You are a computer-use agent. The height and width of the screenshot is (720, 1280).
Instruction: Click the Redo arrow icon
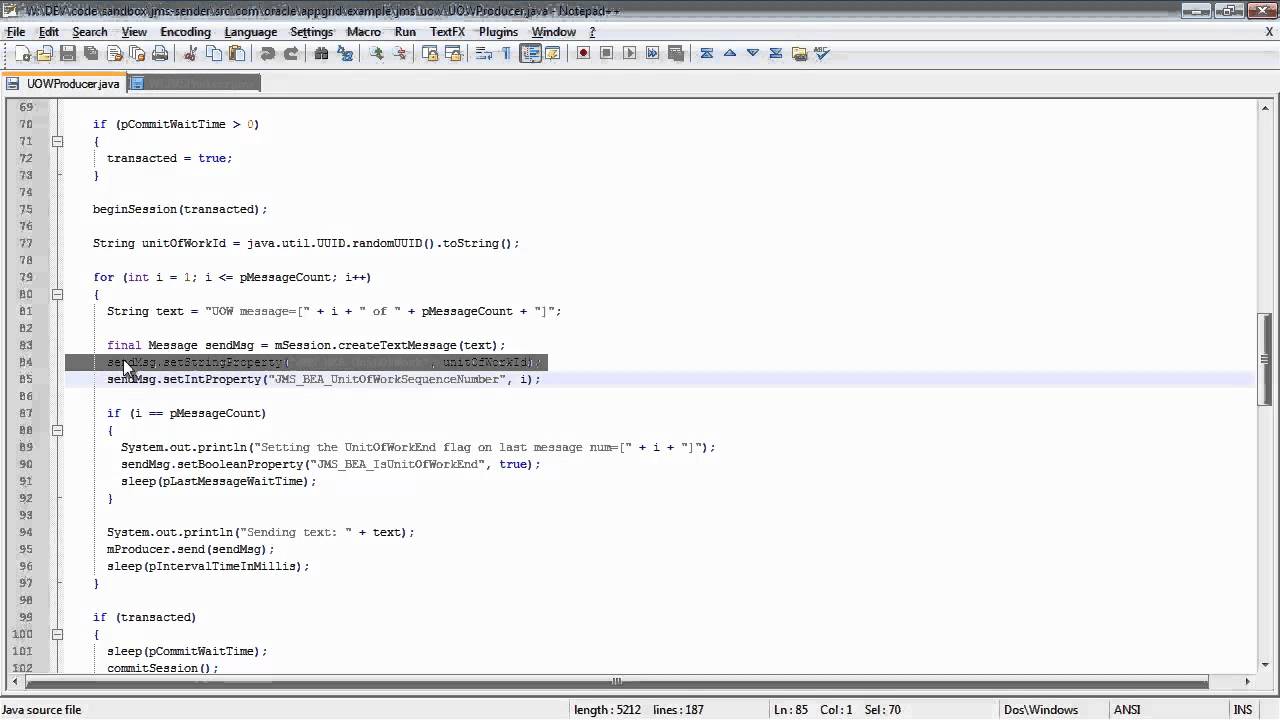click(291, 53)
